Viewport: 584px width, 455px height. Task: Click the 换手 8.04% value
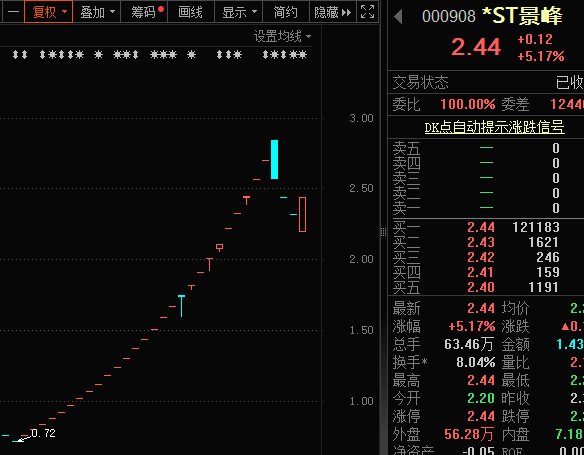pyautogui.click(x=476, y=362)
